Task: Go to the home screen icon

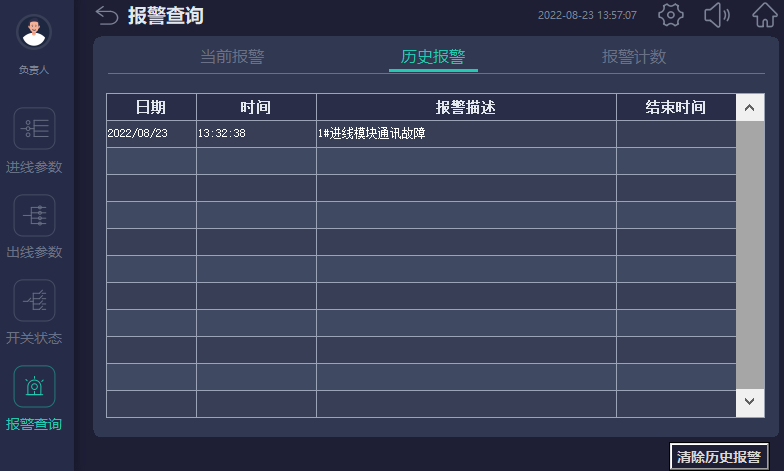Action: click(x=764, y=15)
